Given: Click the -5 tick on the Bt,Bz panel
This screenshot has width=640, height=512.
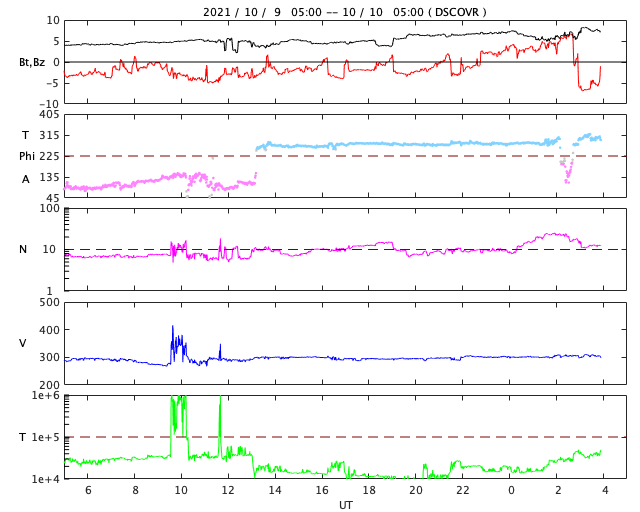Looking at the screenshot, I should click(x=53, y=83).
